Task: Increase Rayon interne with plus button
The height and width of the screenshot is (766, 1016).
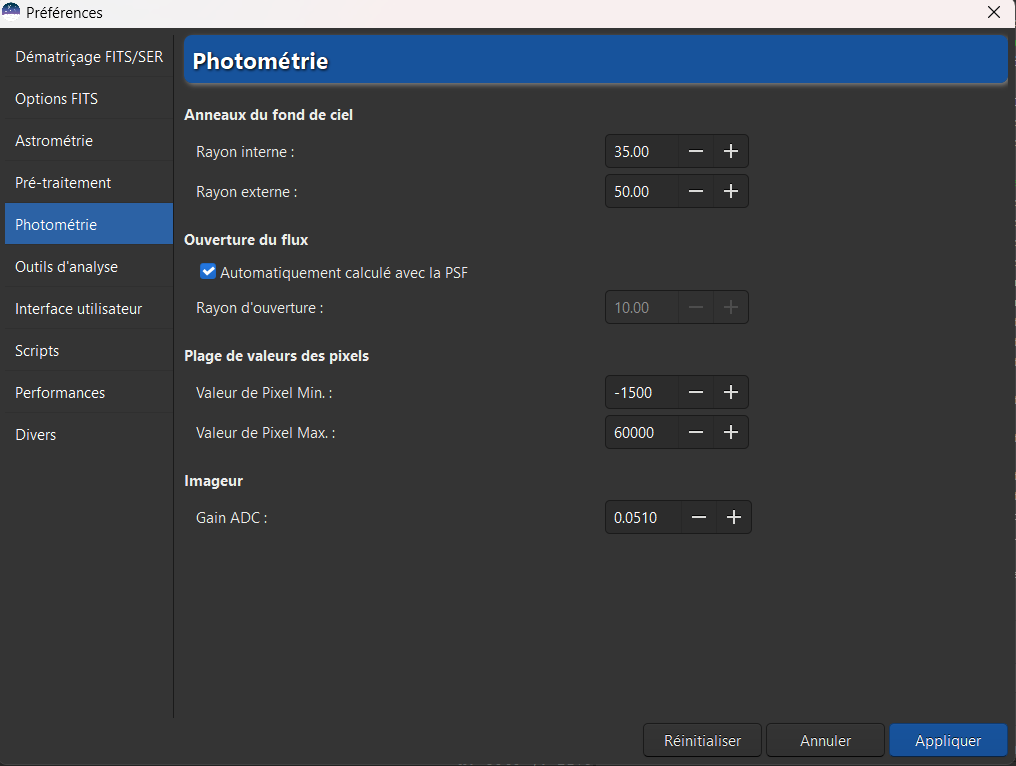Action: click(731, 151)
